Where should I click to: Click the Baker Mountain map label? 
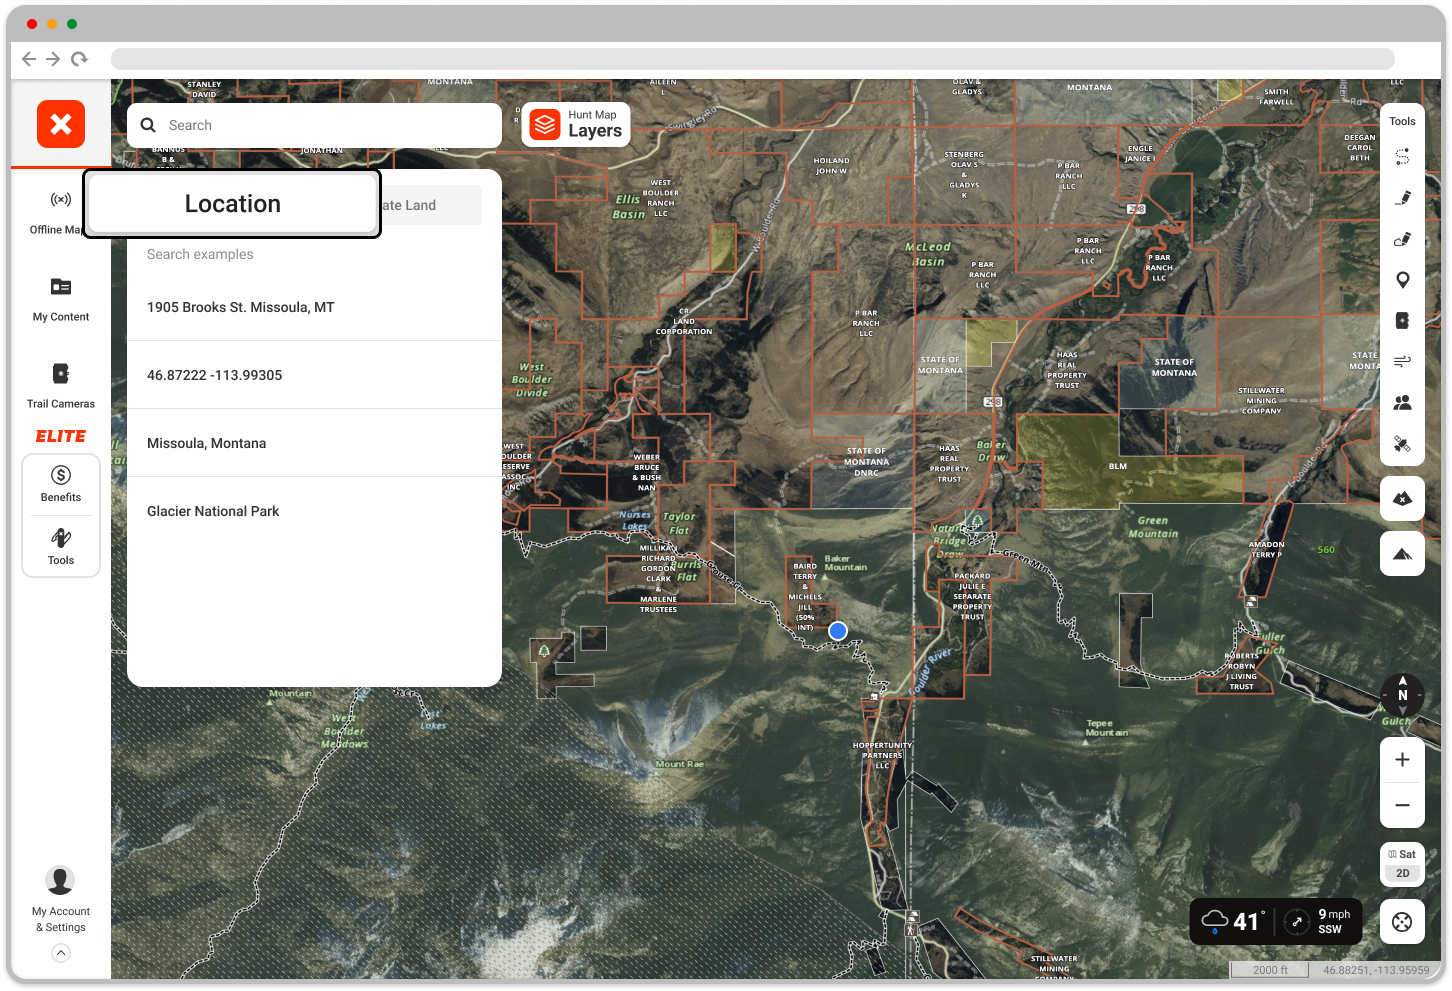pyautogui.click(x=845, y=563)
